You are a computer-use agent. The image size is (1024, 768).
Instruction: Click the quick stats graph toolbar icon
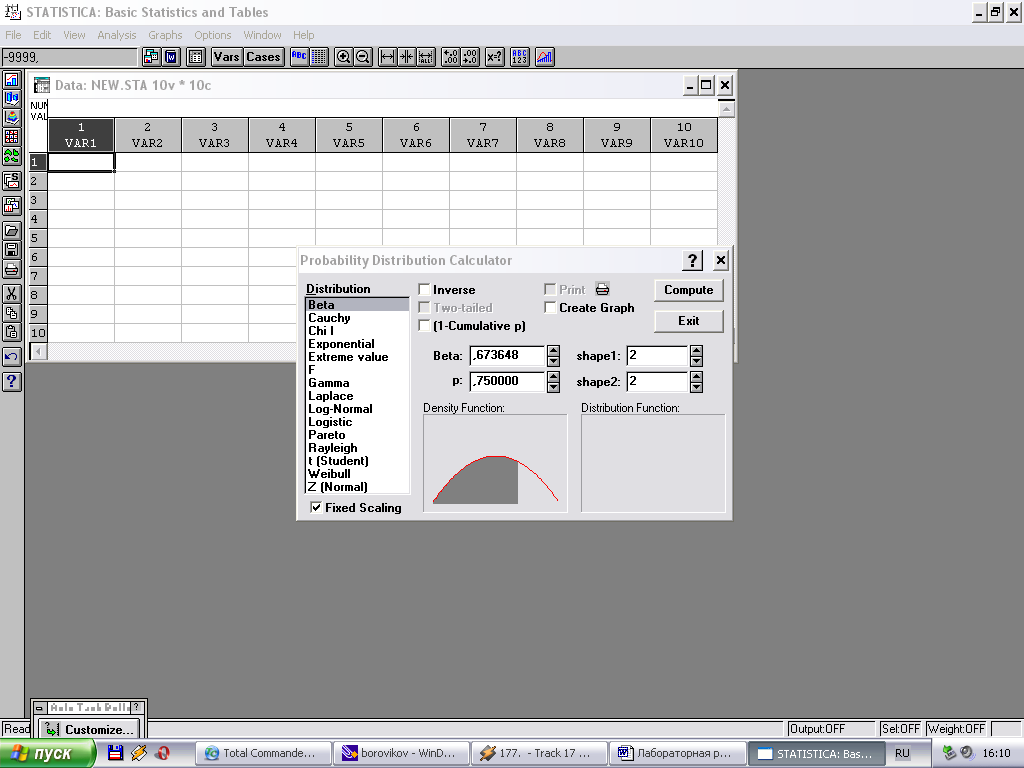click(x=545, y=57)
